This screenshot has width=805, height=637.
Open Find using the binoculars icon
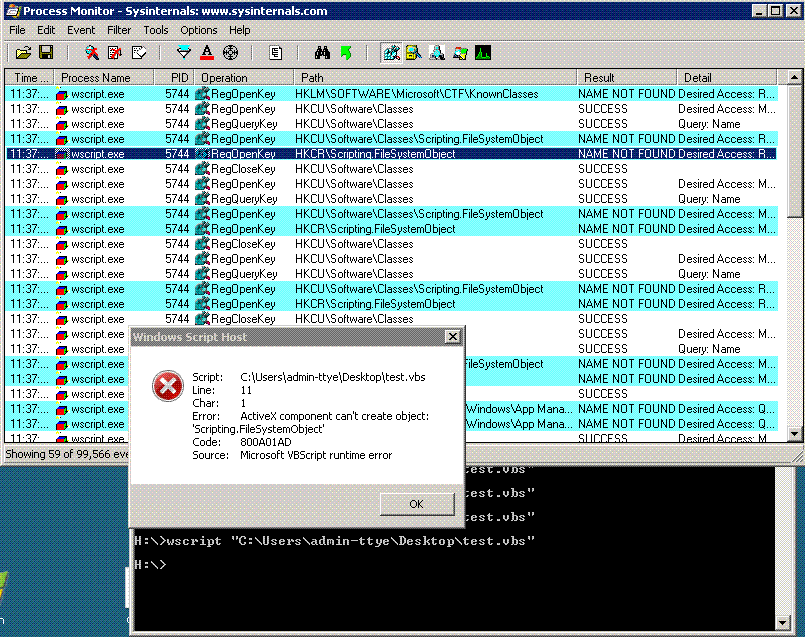(x=322, y=53)
